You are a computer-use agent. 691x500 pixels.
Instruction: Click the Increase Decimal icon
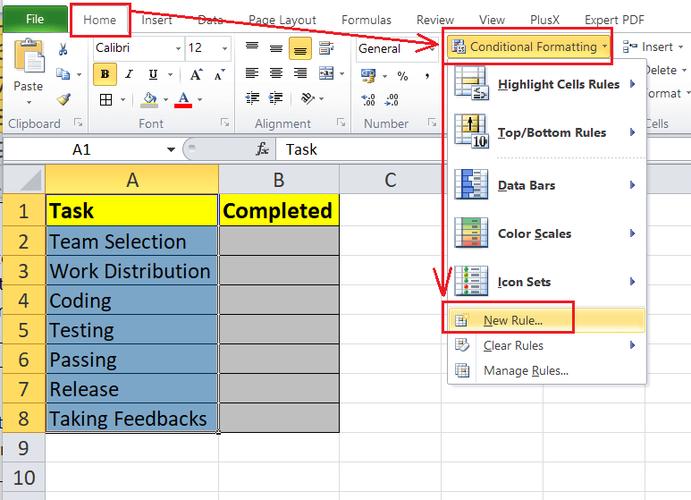pos(368,100)
